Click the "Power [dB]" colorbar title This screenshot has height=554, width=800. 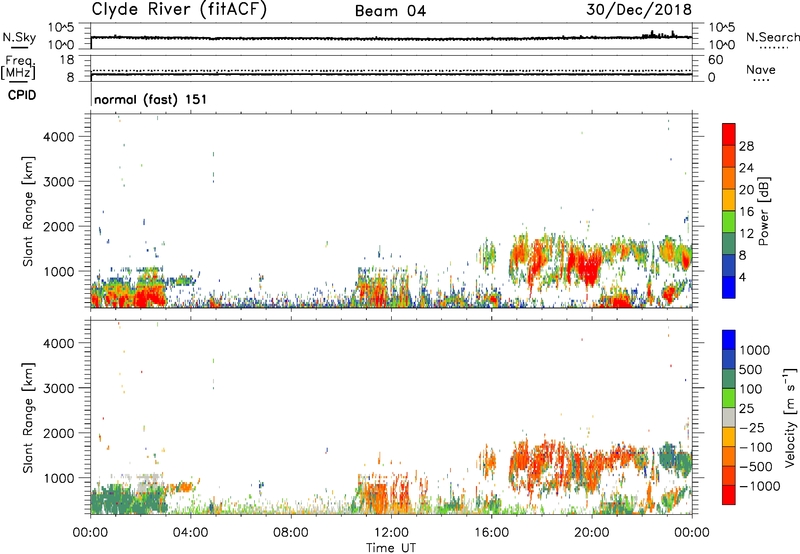(x=764, y=211)
